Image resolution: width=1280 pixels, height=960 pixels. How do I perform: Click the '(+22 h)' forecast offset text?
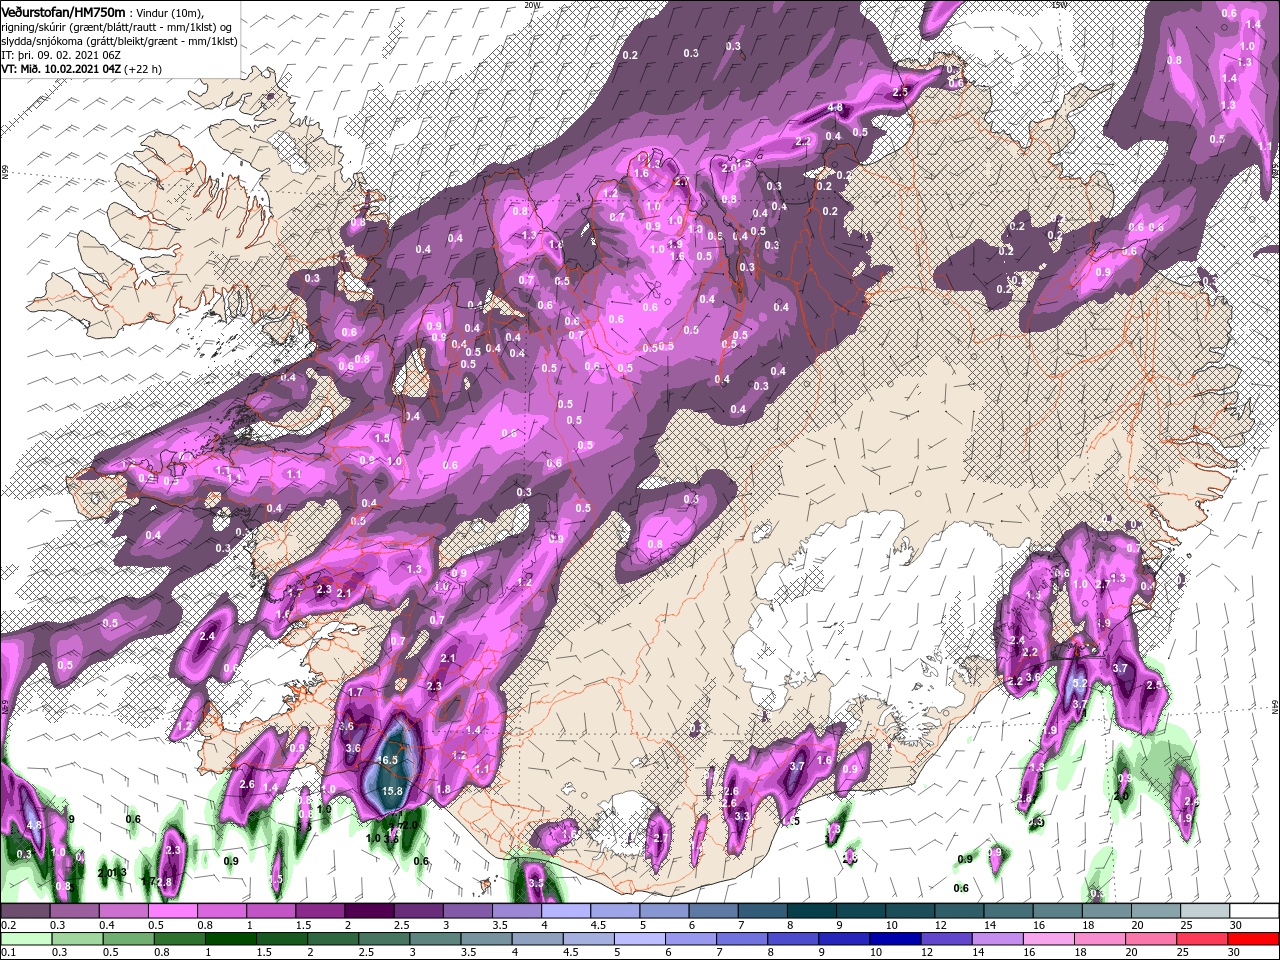tap(143, 70)
